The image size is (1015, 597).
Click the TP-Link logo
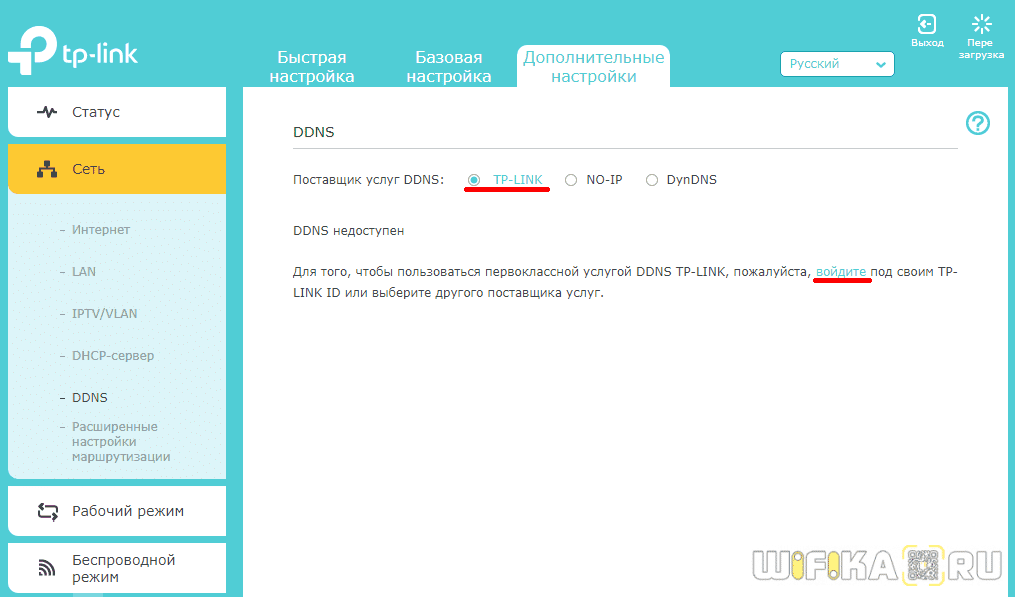[73, 52]
